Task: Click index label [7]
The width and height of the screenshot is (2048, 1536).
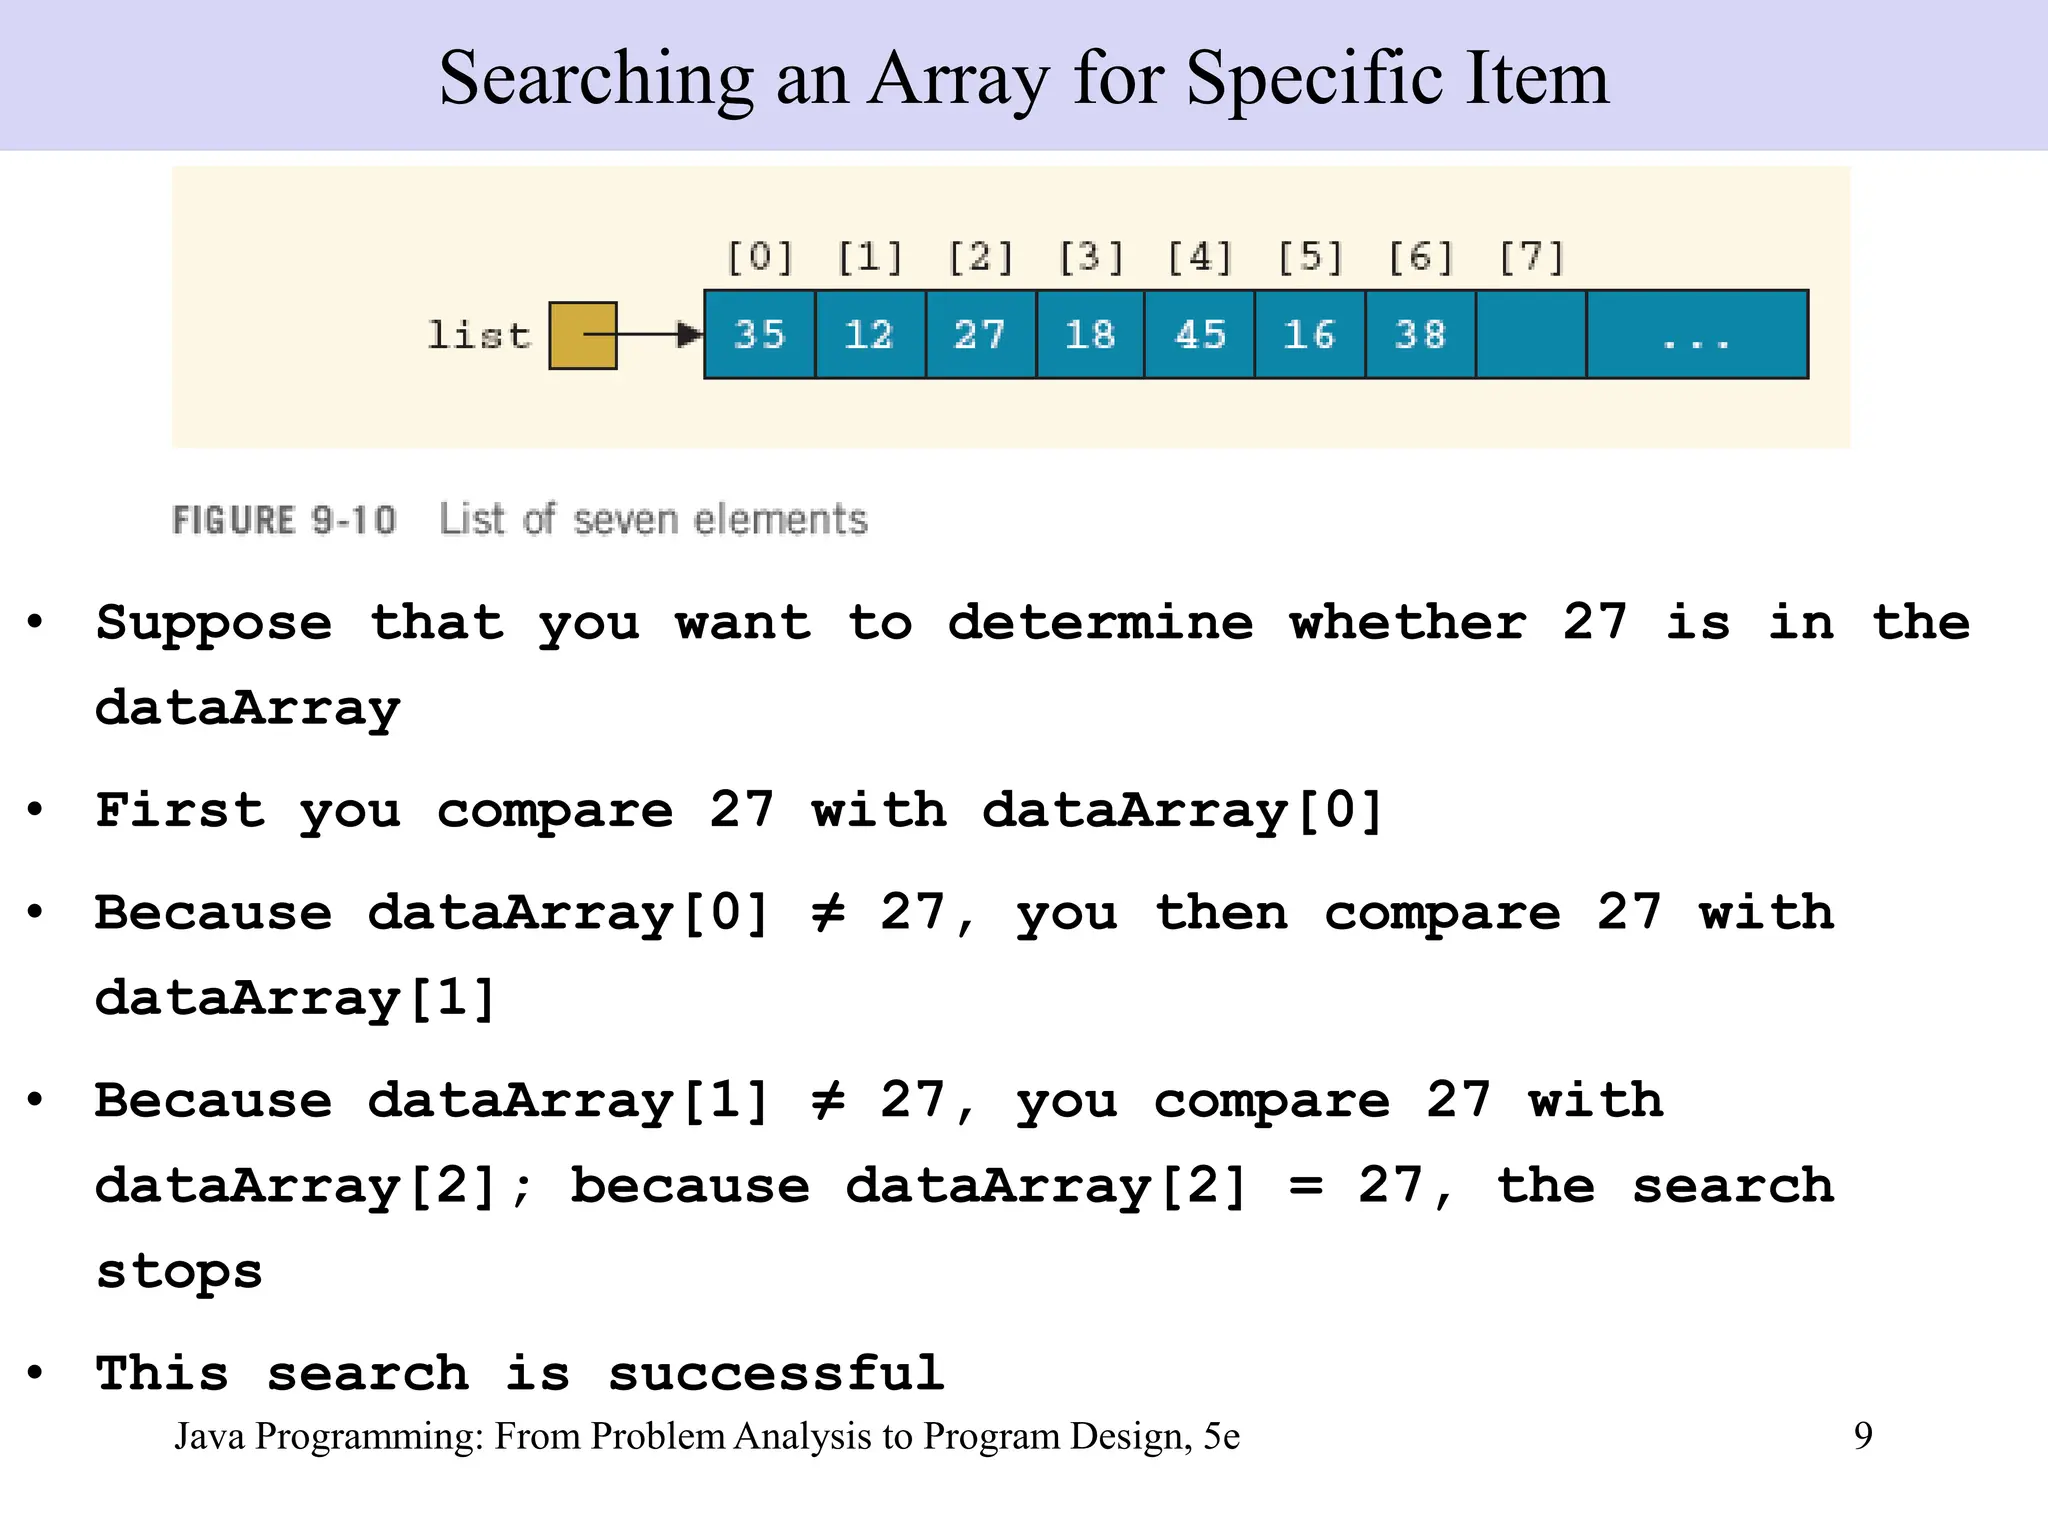Action: pos(1531,257)
